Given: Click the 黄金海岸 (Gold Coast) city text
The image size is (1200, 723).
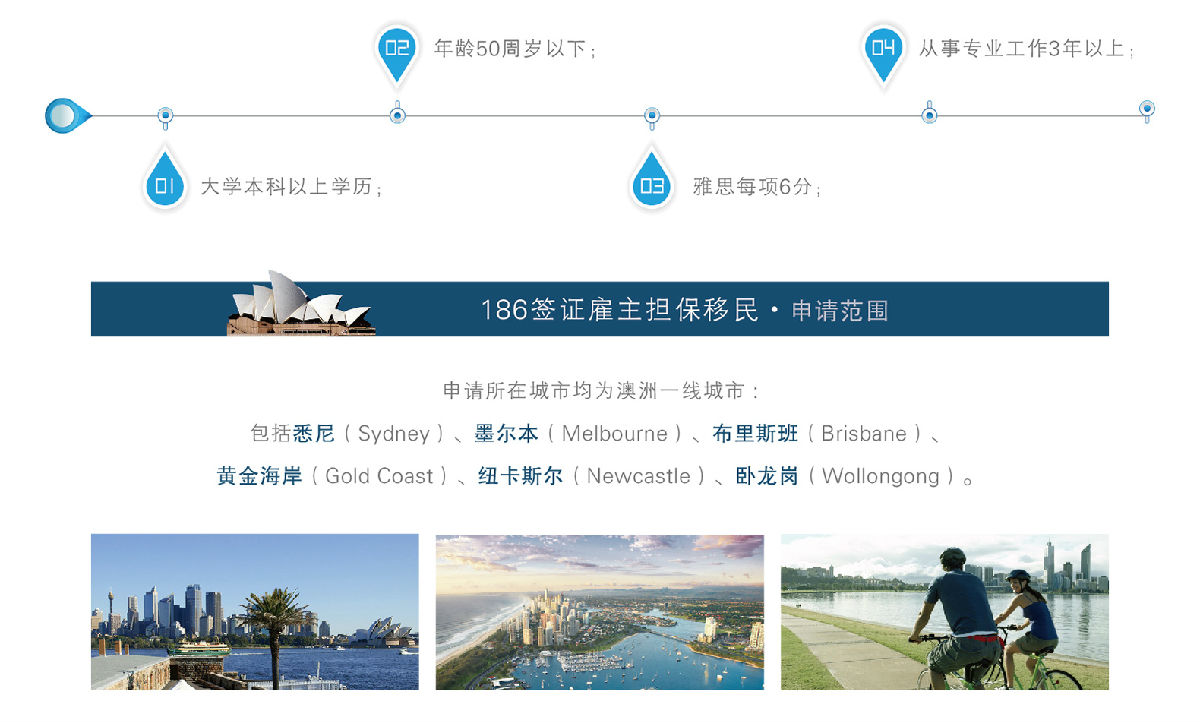Looking at the screenshot, I should (x=260, y=476).
